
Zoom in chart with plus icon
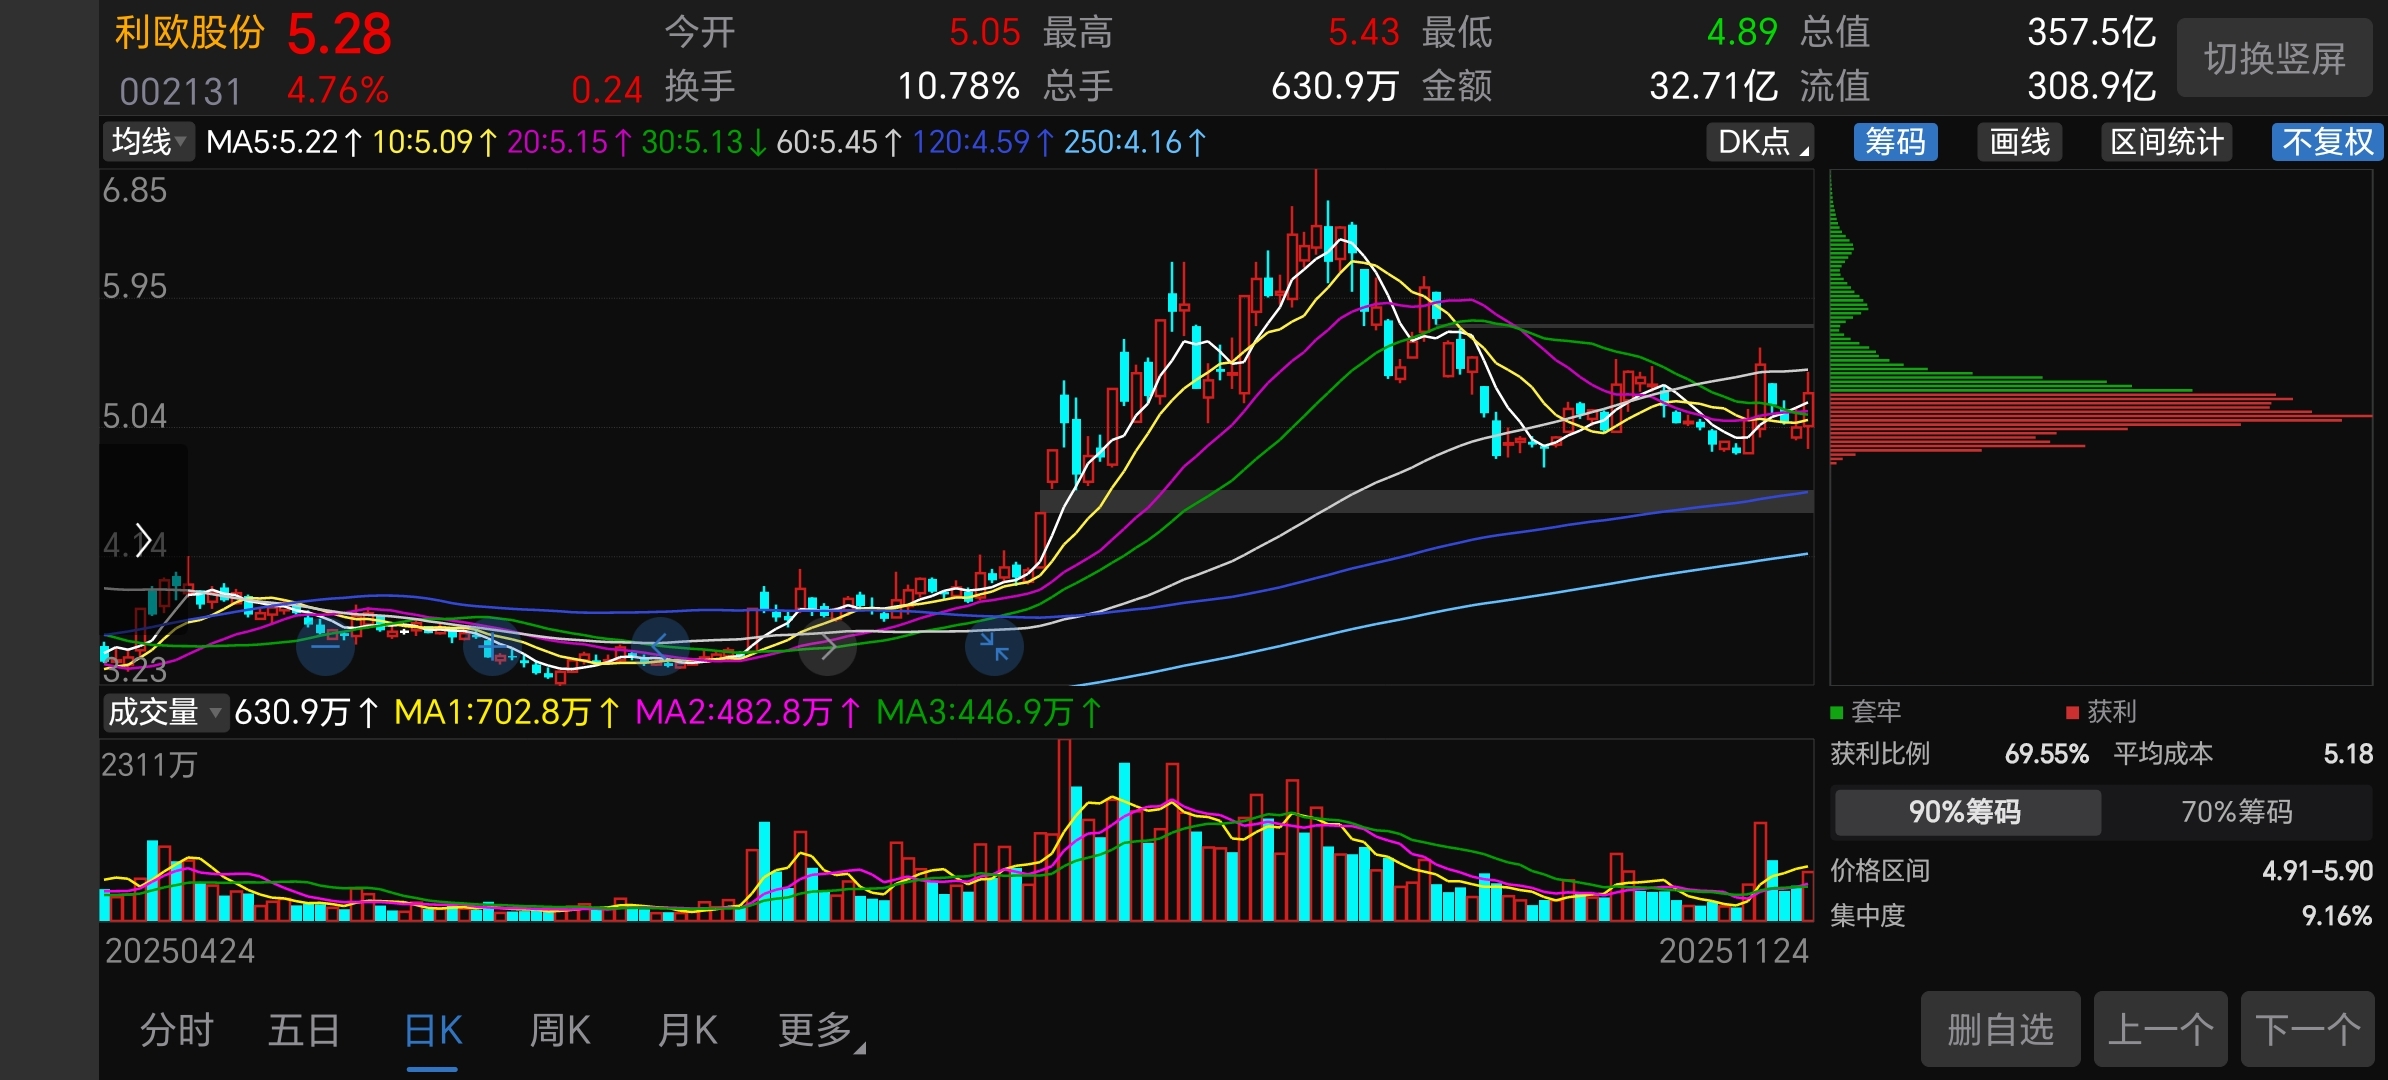tap(492, 647)
